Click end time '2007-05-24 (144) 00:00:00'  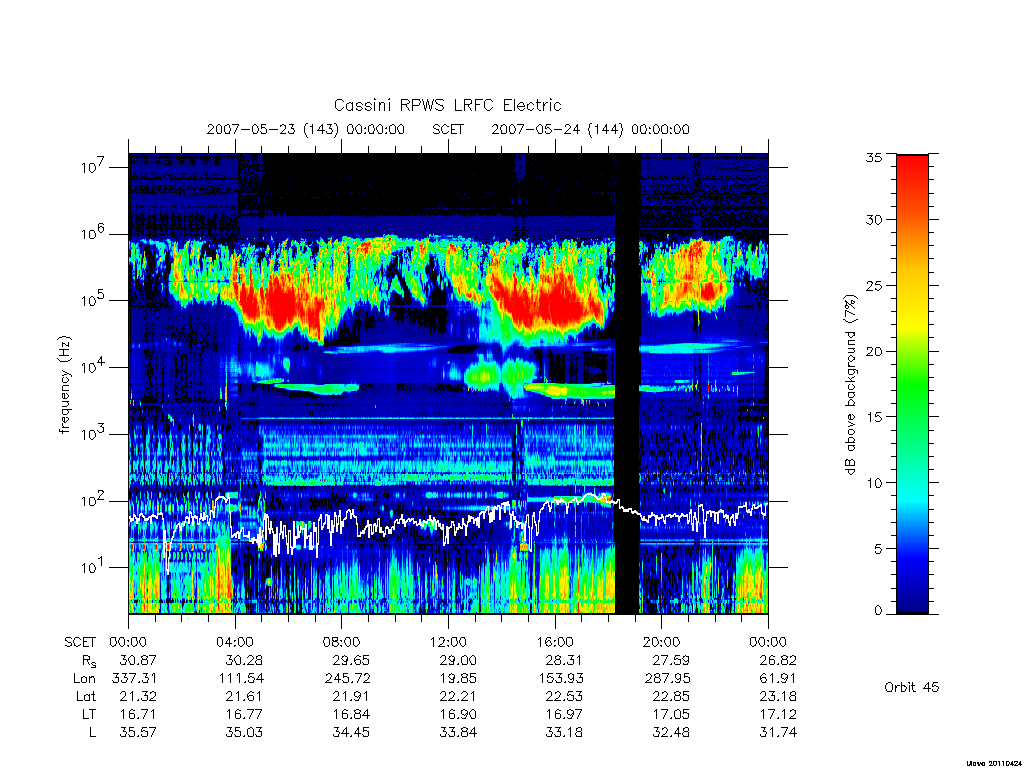click(590, 129)
